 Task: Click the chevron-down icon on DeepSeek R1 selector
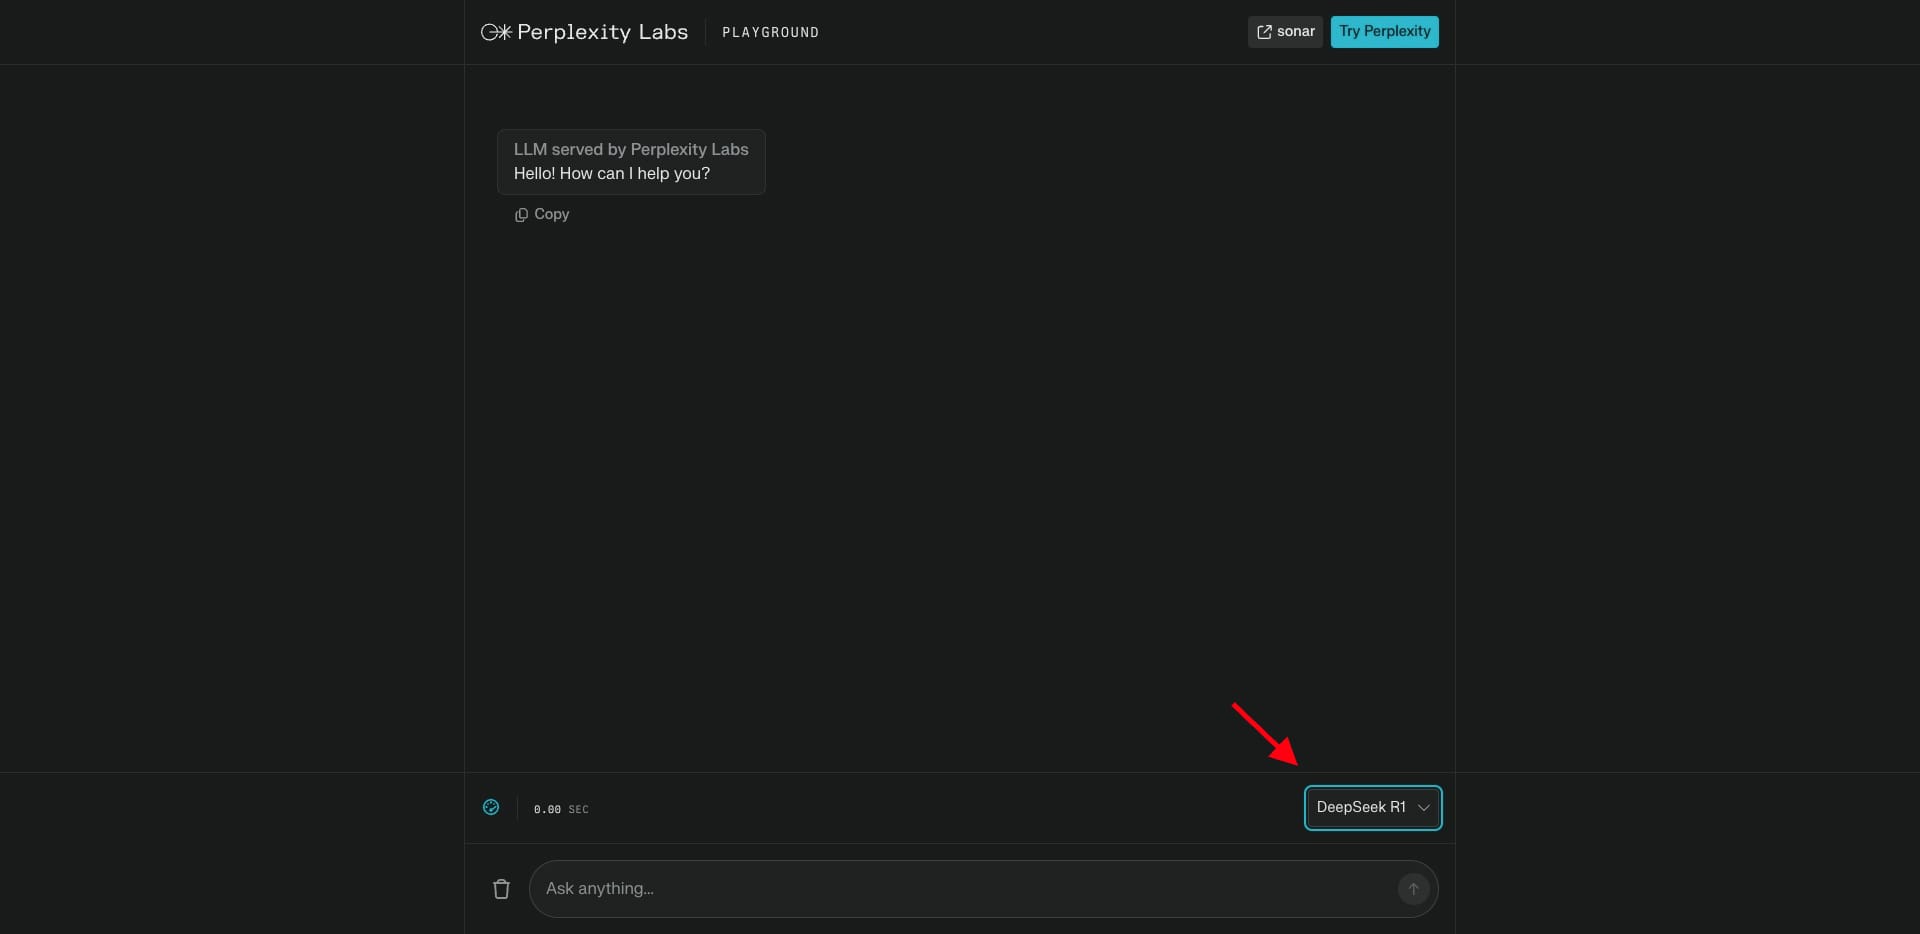point(1424,808)
